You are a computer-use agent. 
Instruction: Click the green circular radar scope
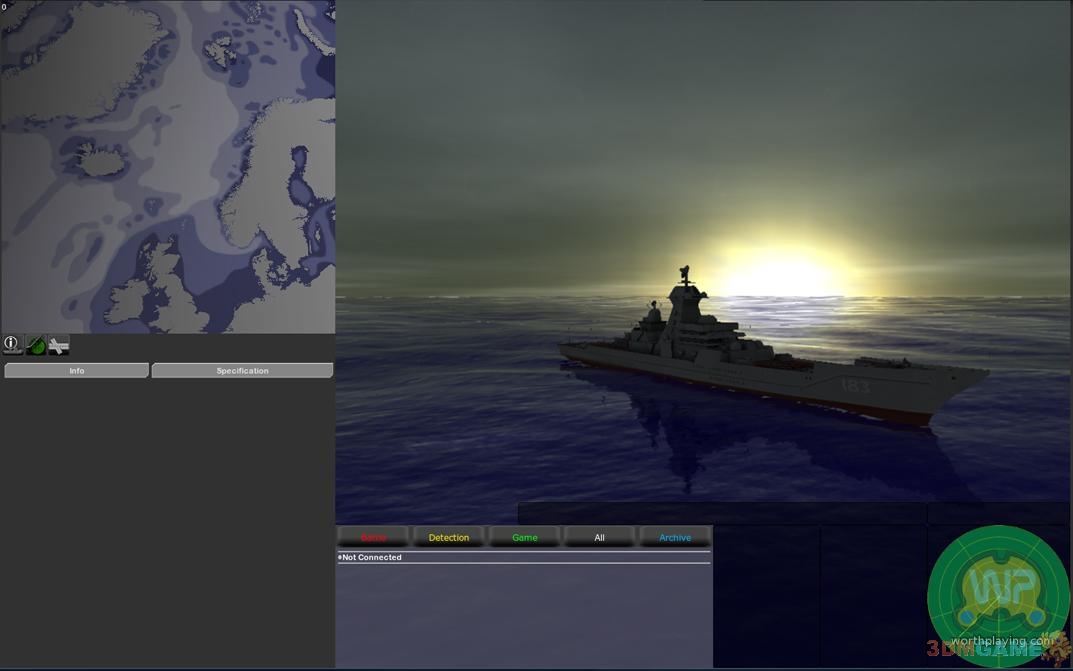[x=997, y=595]
